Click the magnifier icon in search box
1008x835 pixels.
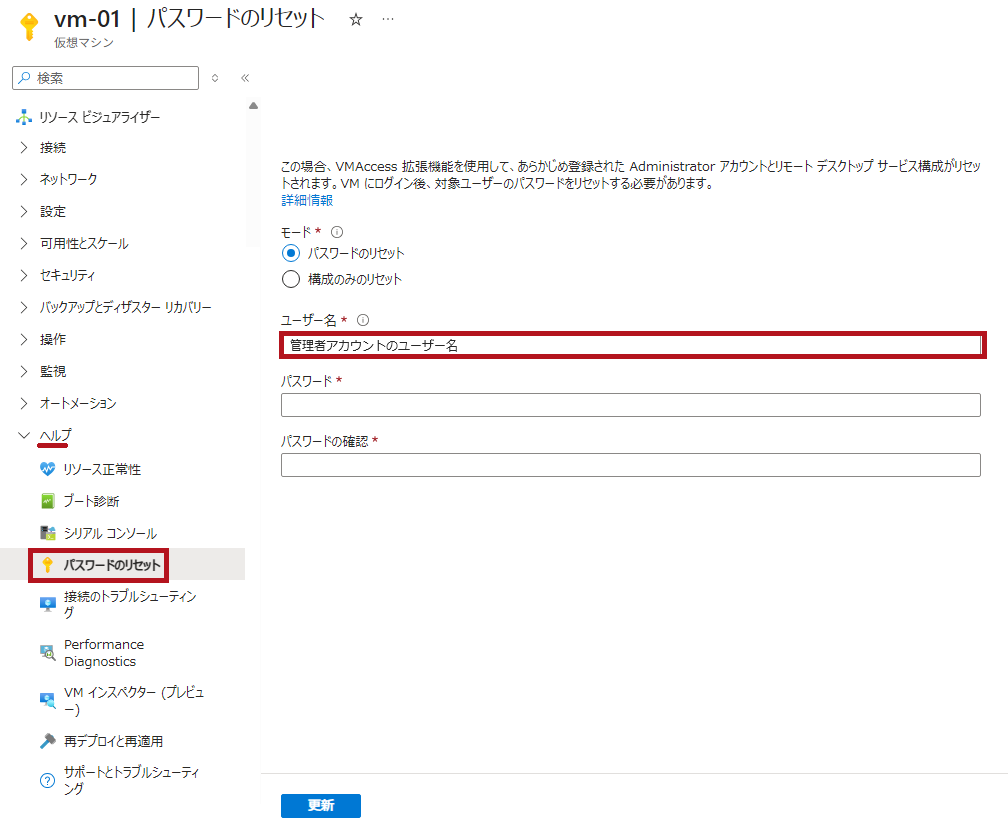(x=24, y=78)
